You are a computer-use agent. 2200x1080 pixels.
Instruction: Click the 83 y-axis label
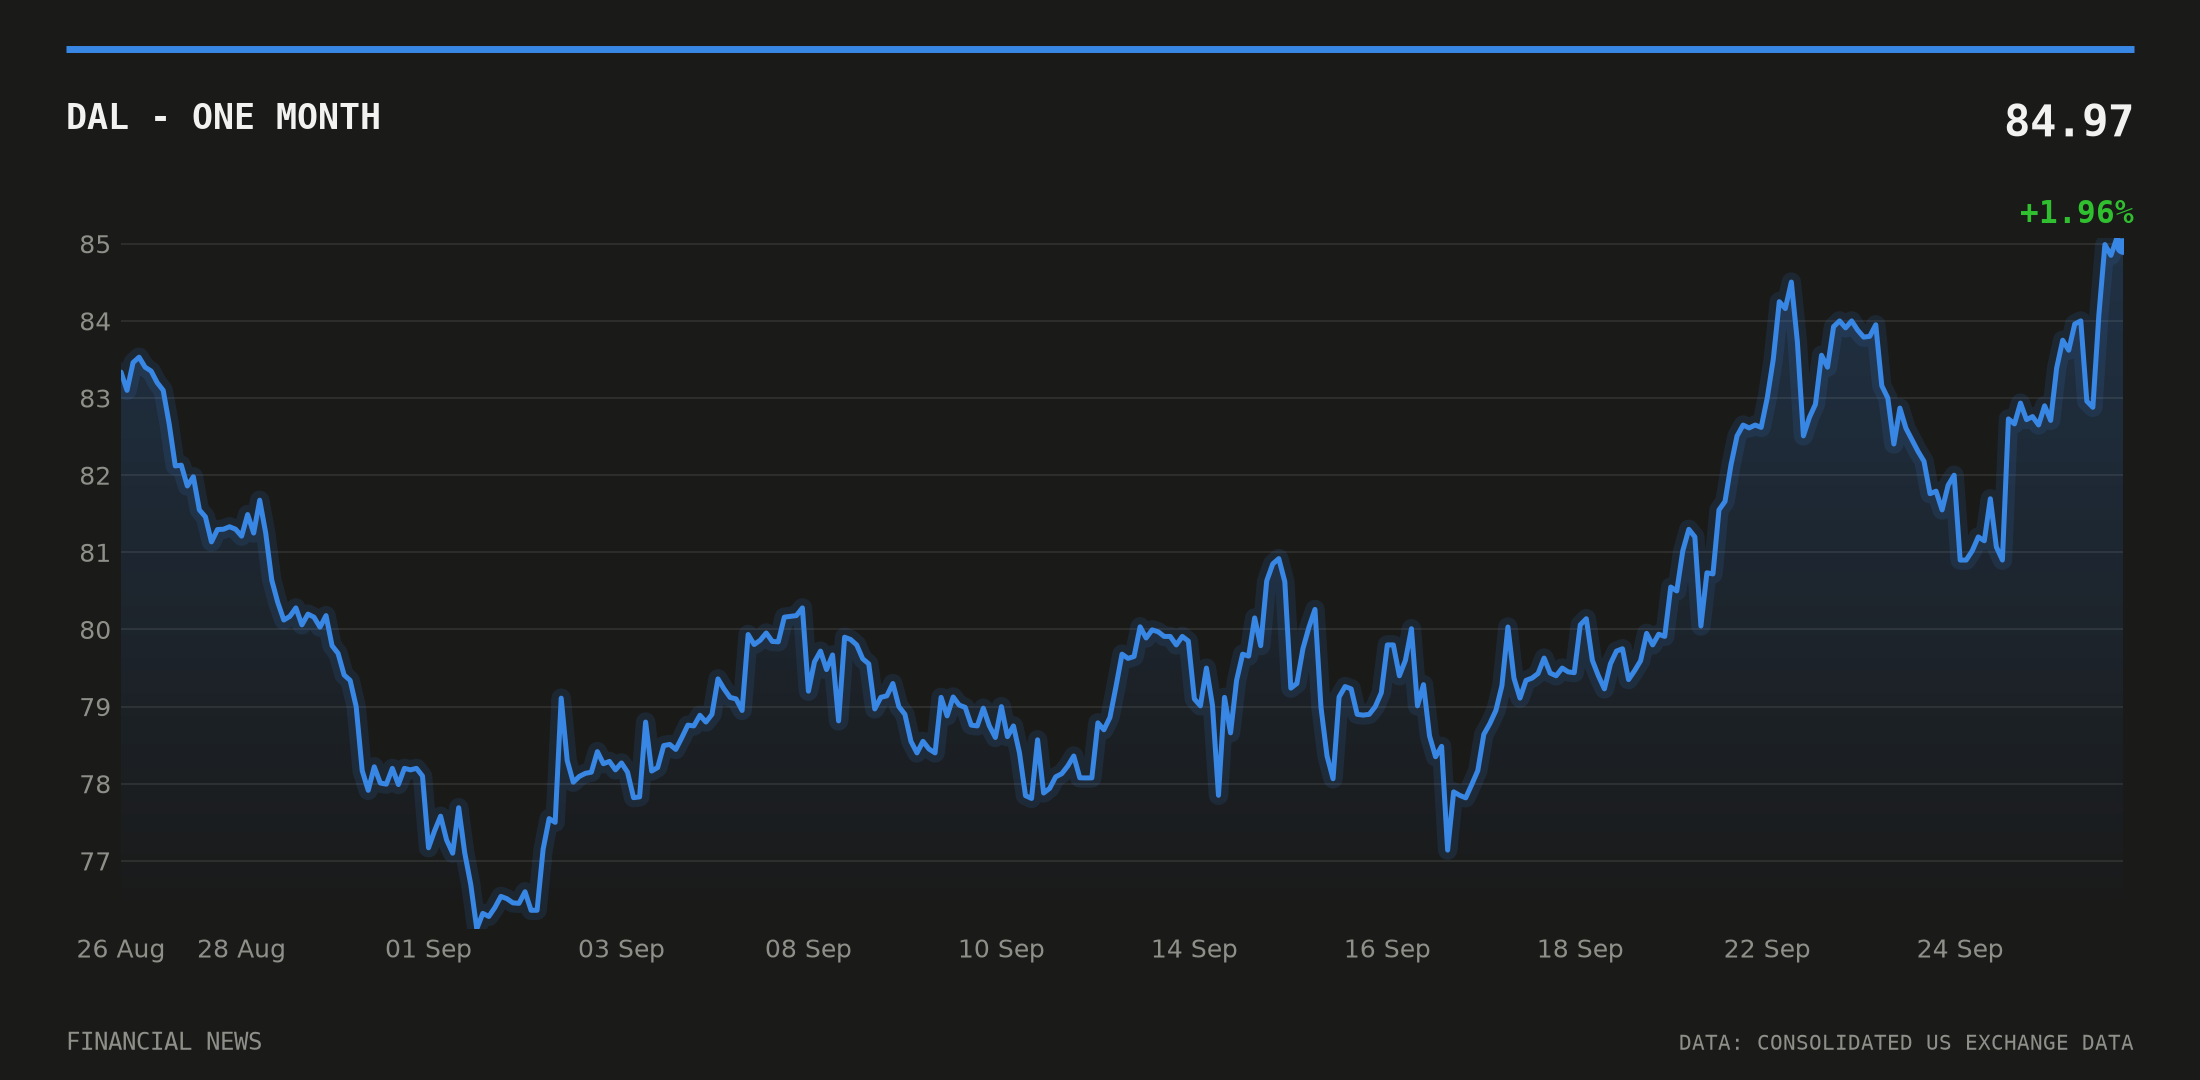tap(95, 399)
